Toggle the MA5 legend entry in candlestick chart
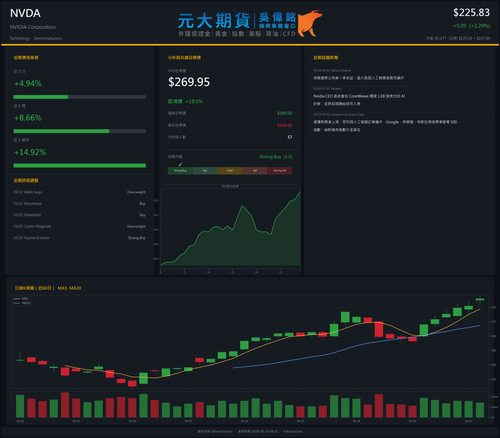Screen dimensions: 500x438 22,299
